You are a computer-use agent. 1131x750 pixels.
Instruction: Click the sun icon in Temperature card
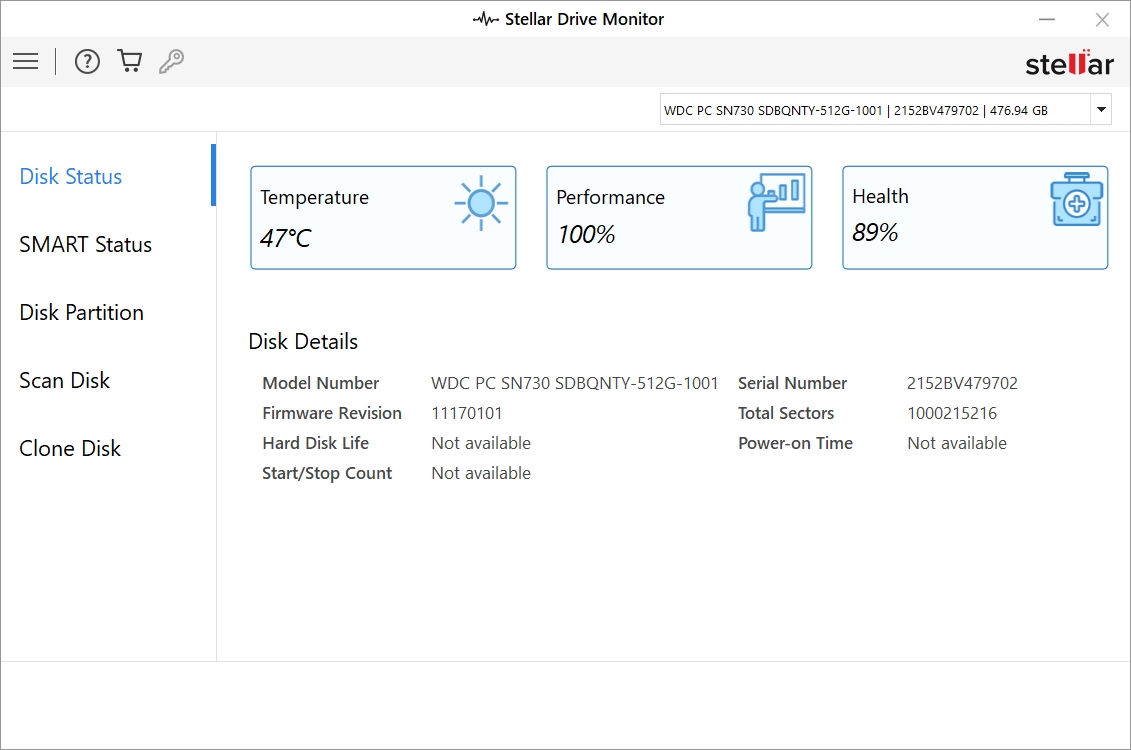481,203
